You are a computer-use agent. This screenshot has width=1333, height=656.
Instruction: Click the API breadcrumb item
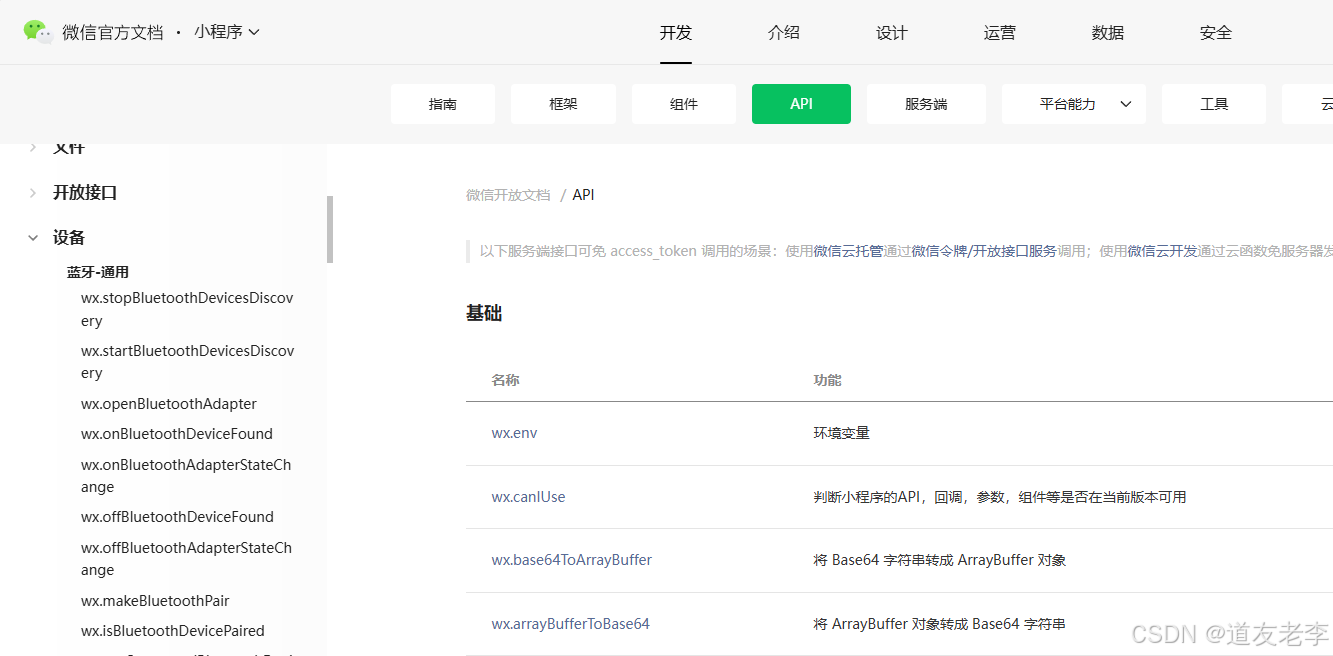click(583, 195)
